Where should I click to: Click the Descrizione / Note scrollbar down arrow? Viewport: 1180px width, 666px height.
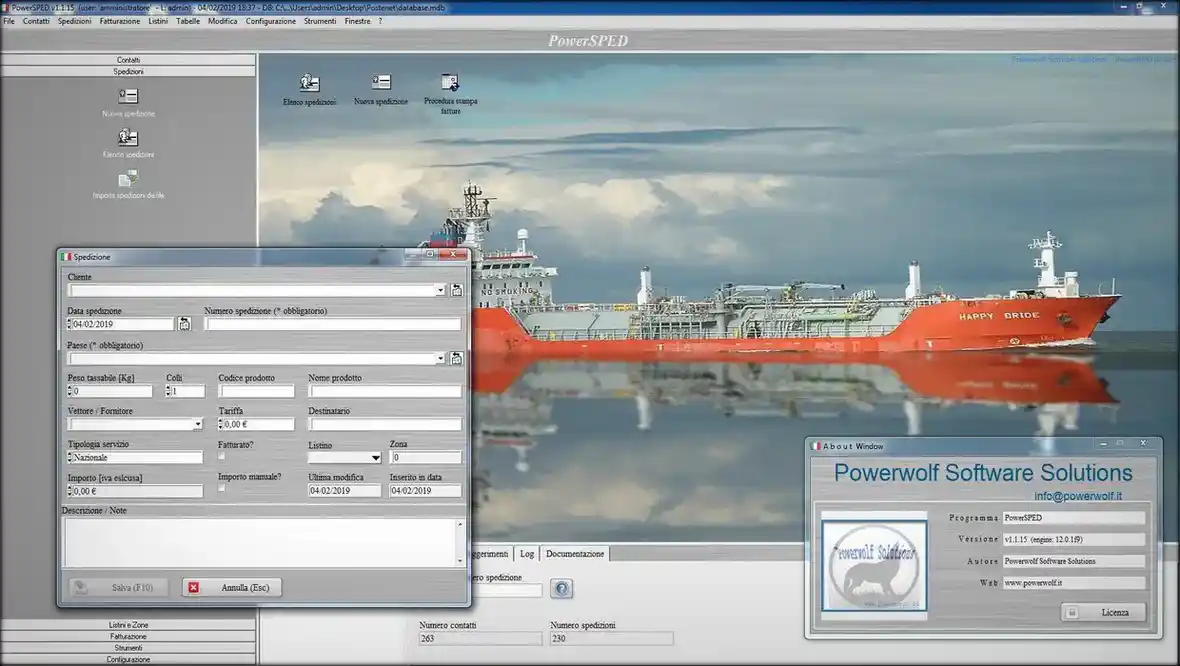(460, 561)
